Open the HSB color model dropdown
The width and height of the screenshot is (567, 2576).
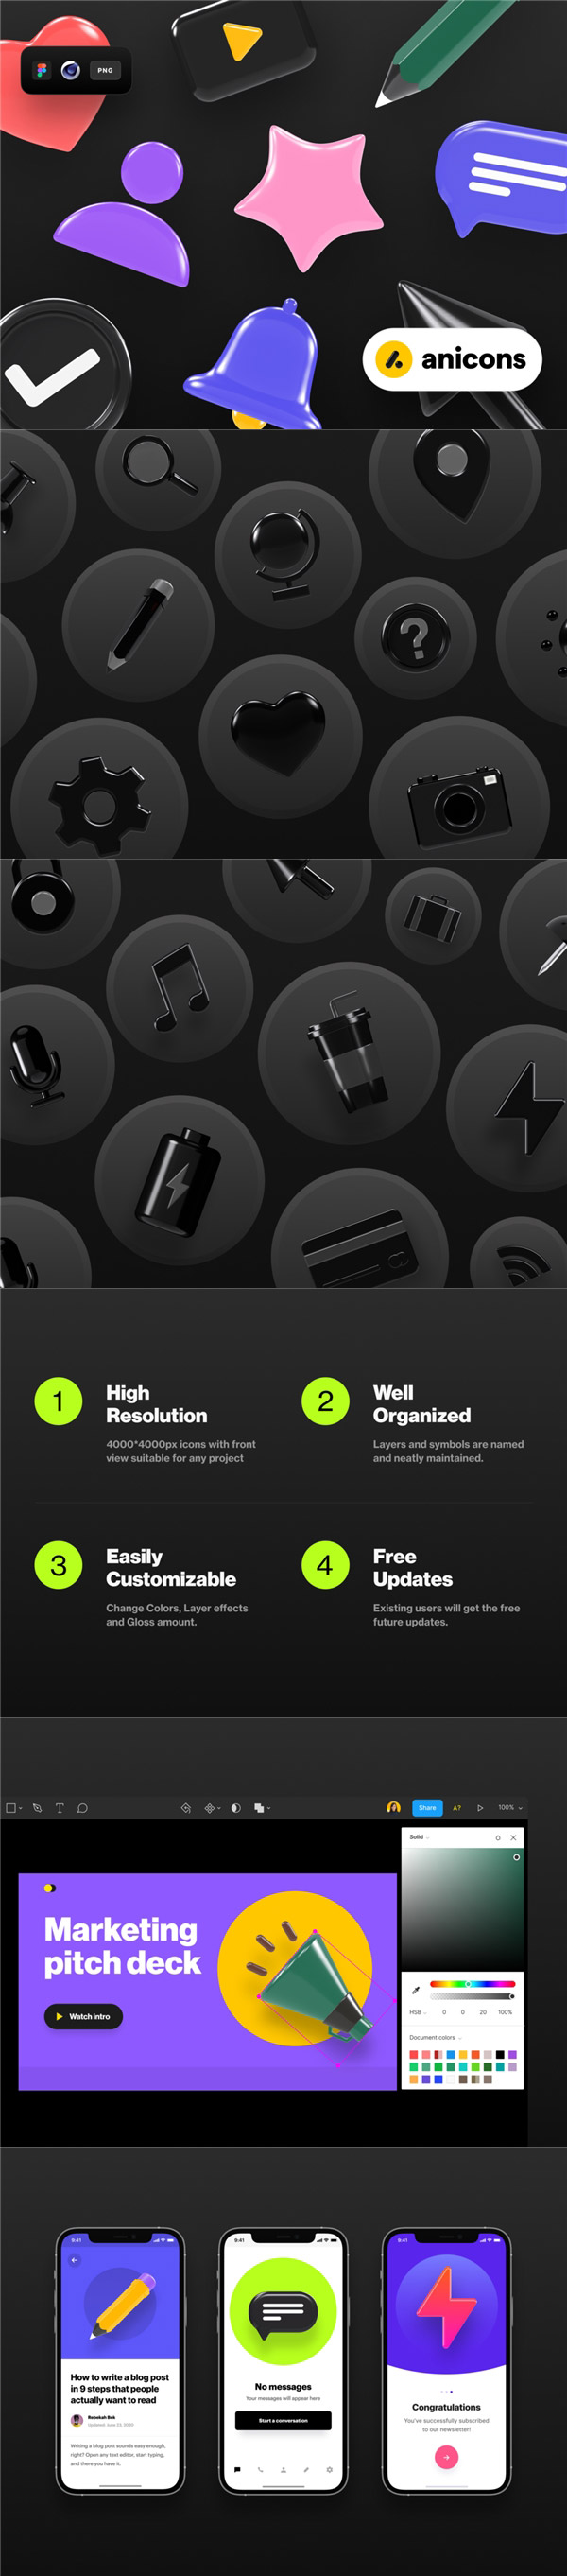417,2011
